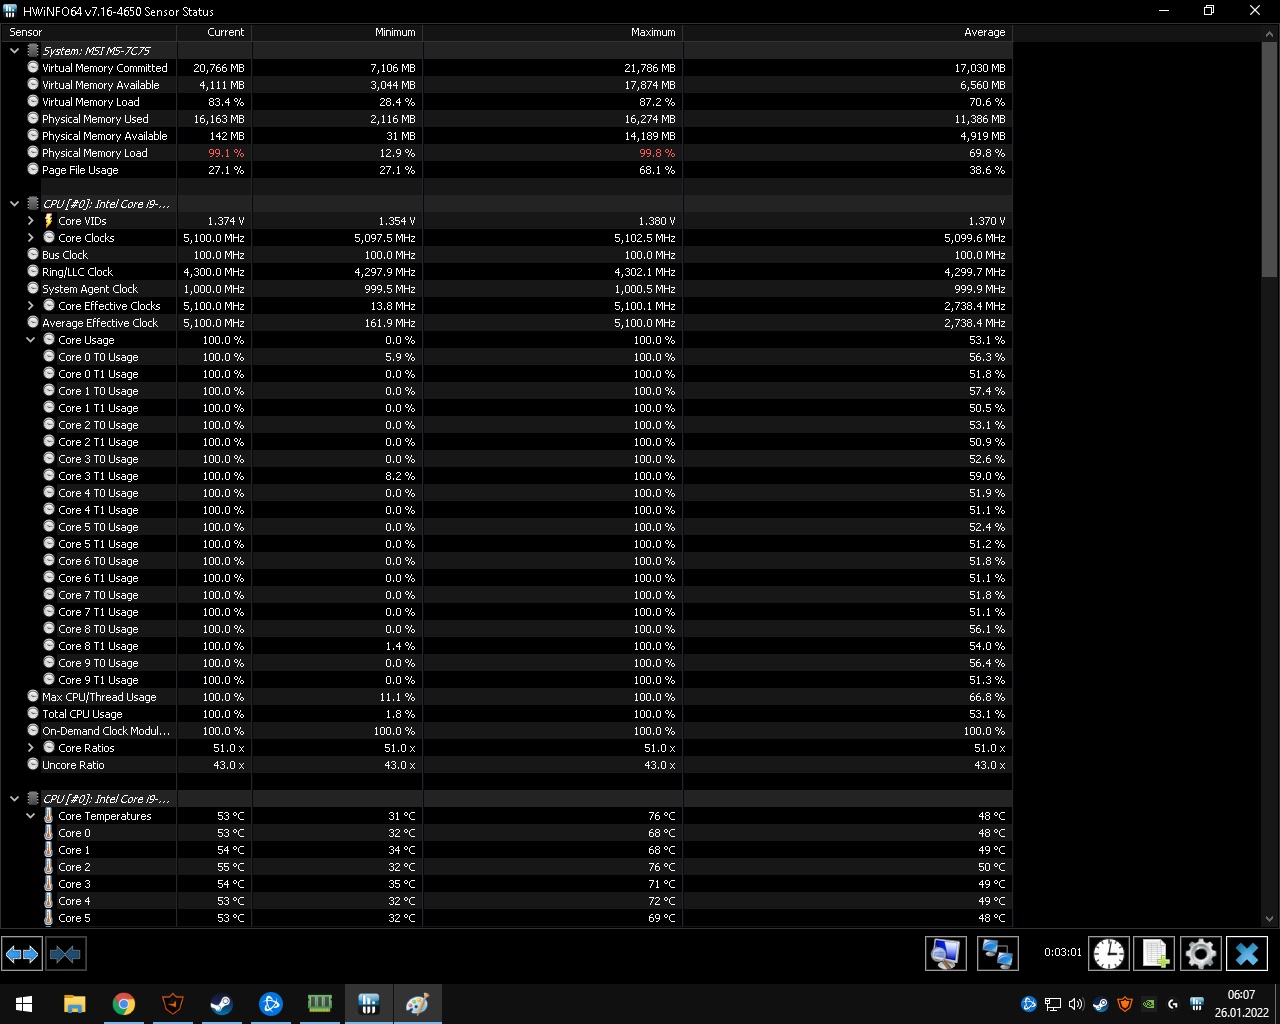Select the Bus Clock row
This screenshot has height=1024, width=1280.
pos(506,255)
